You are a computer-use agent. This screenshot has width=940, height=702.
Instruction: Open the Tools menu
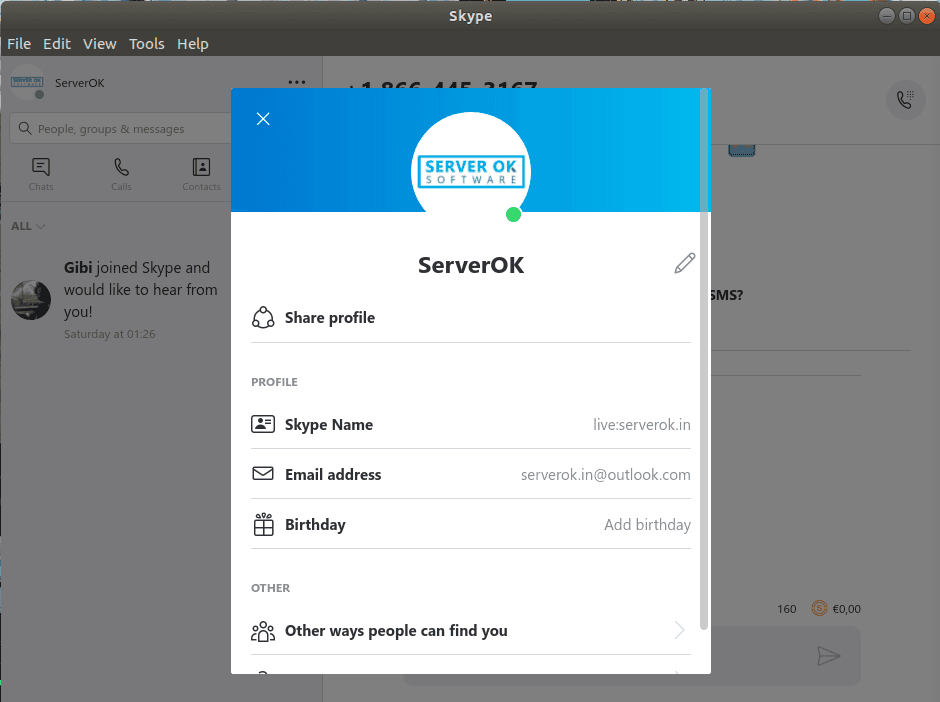[147, 43]
